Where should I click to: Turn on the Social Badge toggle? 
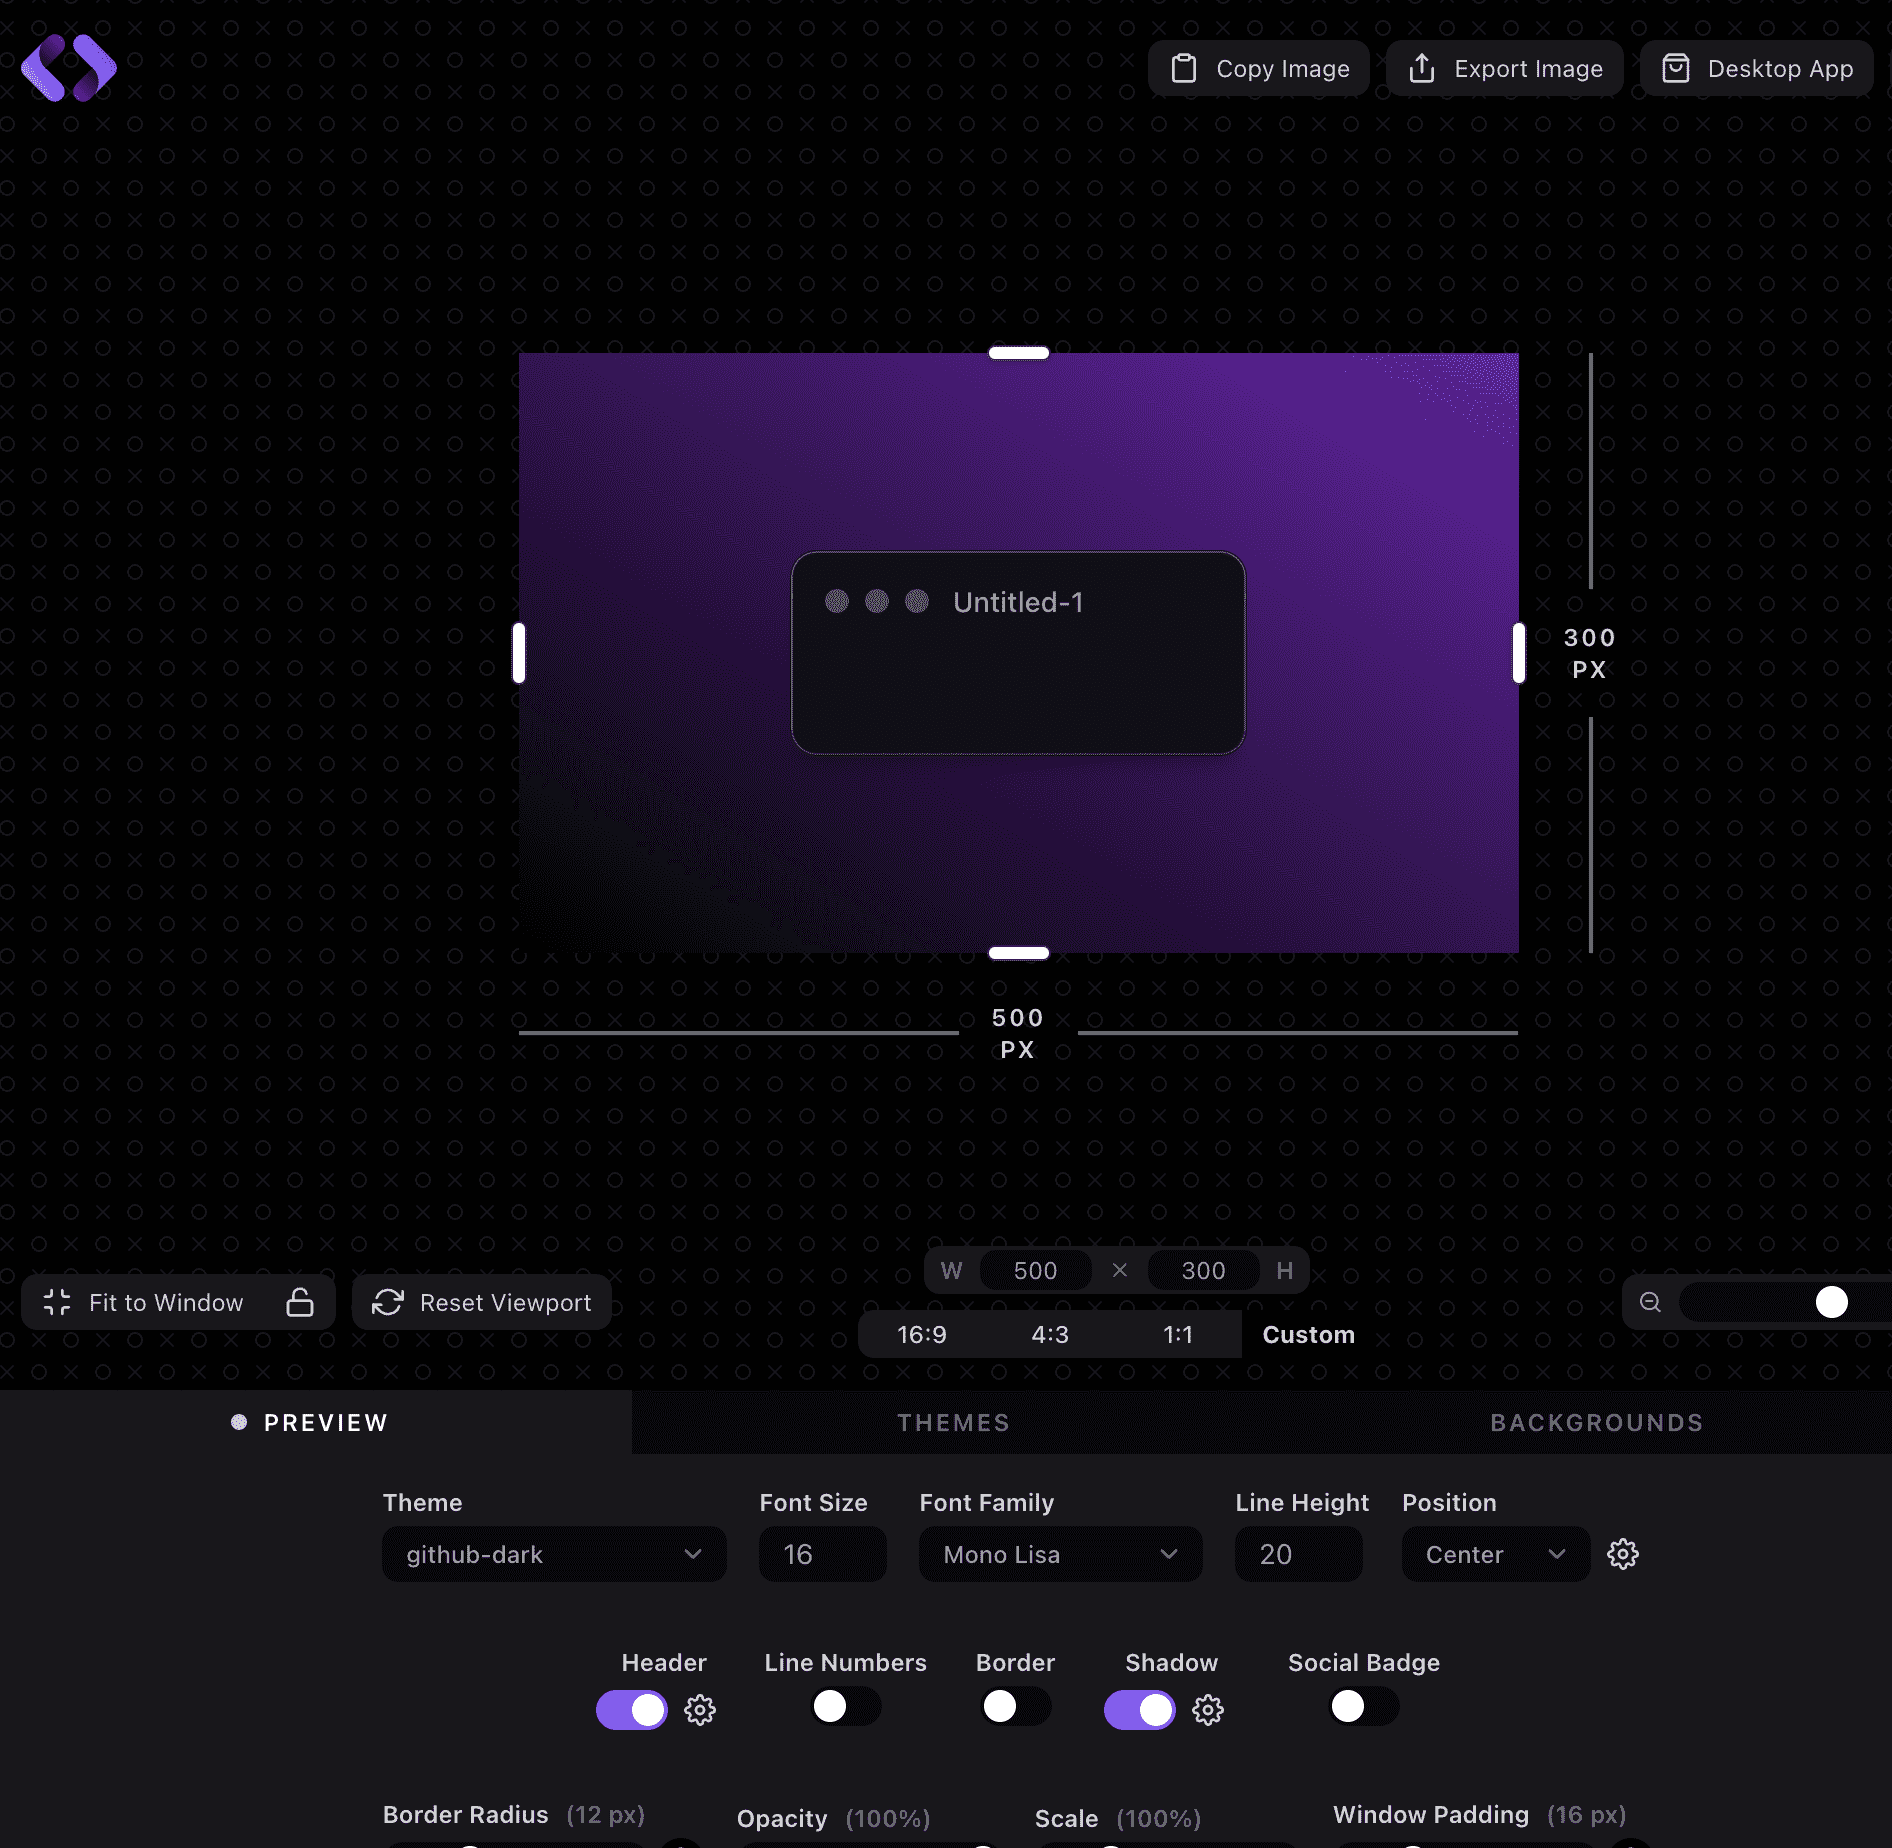point(1363,1706)
